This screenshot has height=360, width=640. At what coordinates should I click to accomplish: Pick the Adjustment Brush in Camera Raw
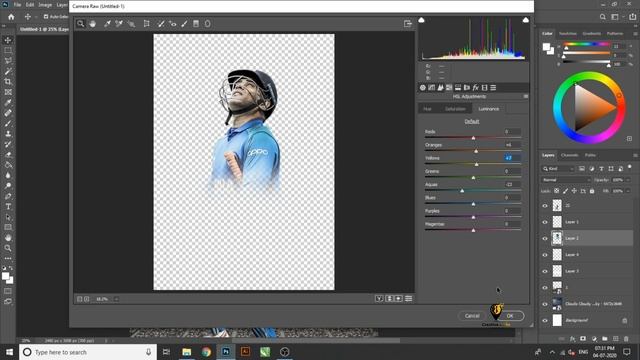pos(184,24)
